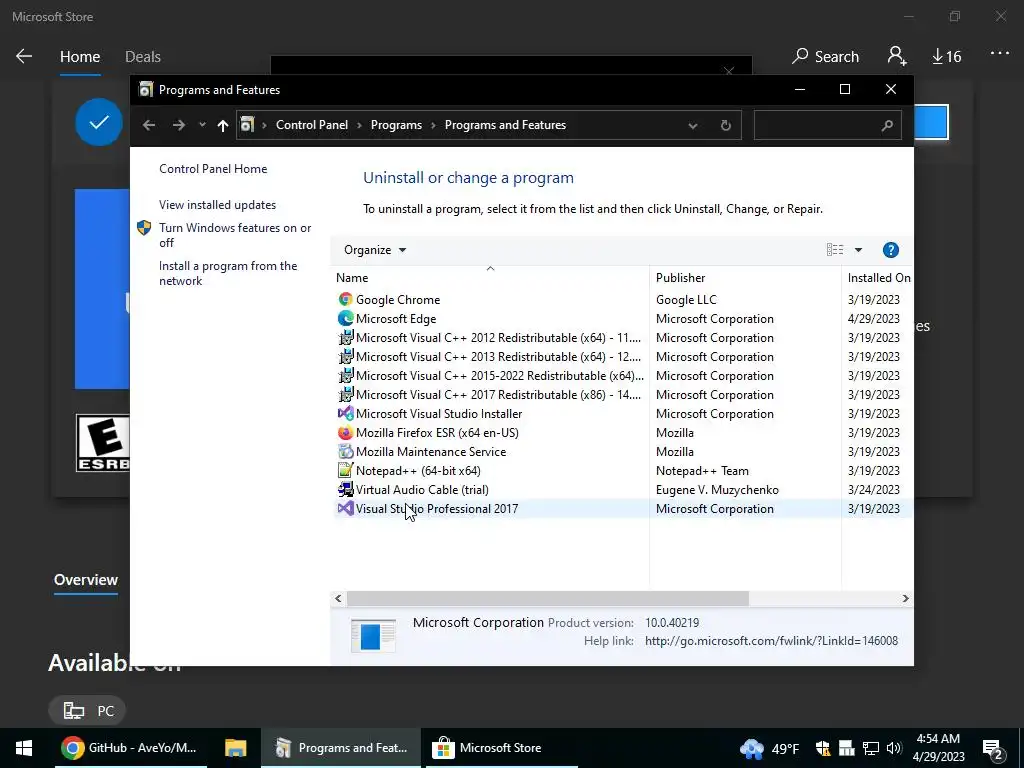The width and height of the screenshot is (1024, 768).
Task: Click the Visual C++ 2013 Redistributable icon
Action: [345, 357]
